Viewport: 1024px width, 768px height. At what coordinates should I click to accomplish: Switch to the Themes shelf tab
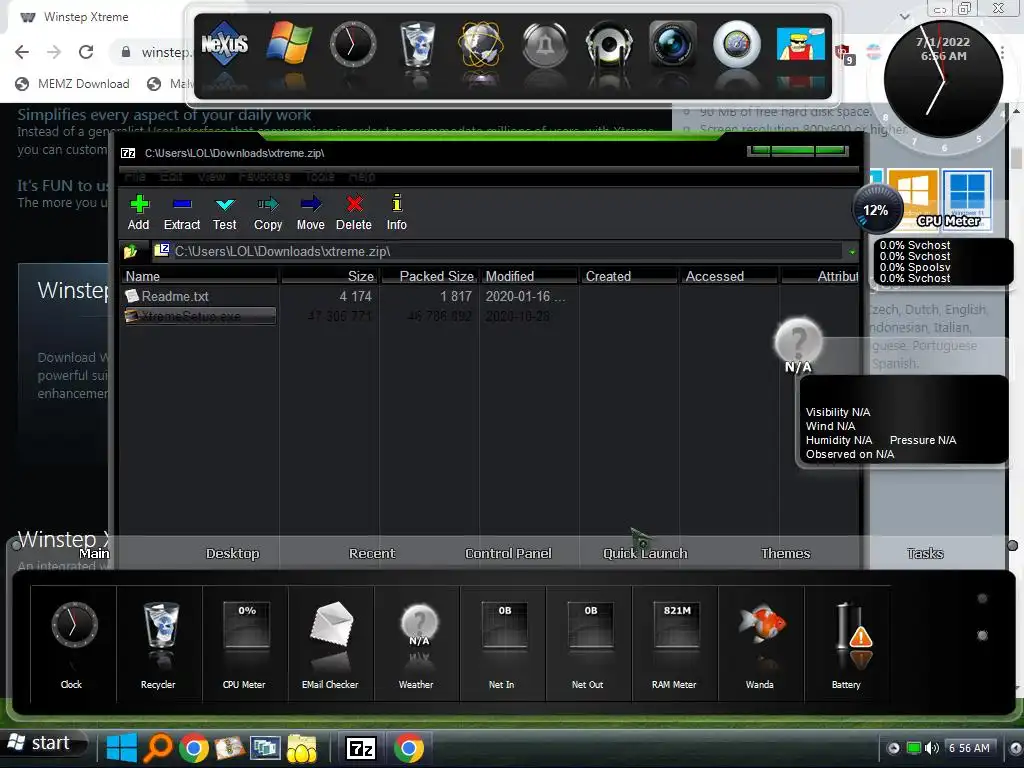tap(786, 553)
